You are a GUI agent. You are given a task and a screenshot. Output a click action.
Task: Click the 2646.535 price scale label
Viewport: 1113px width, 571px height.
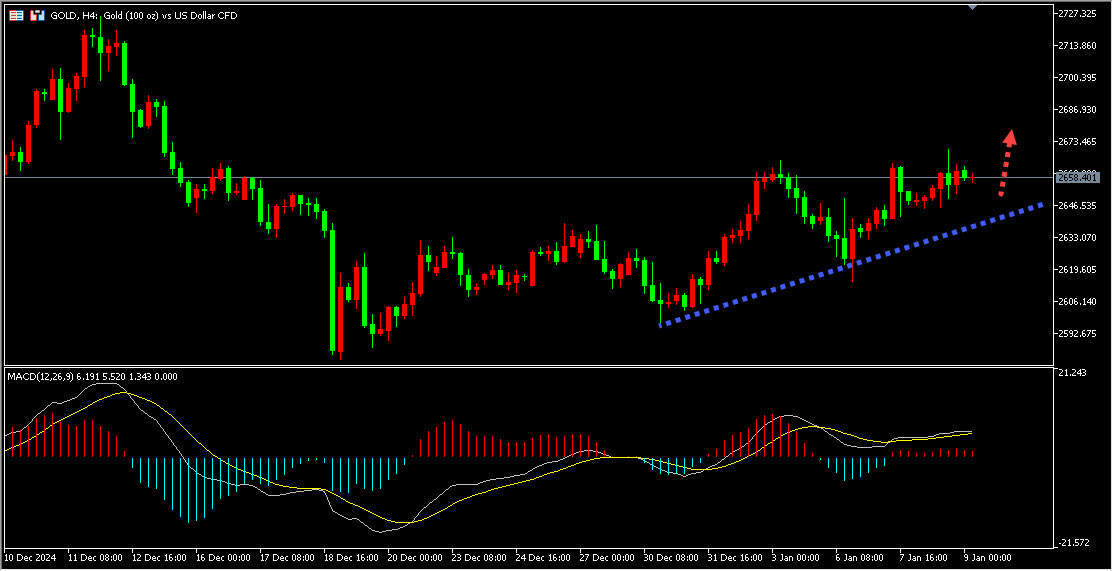pyautogui.click(x=1080, y=206)
